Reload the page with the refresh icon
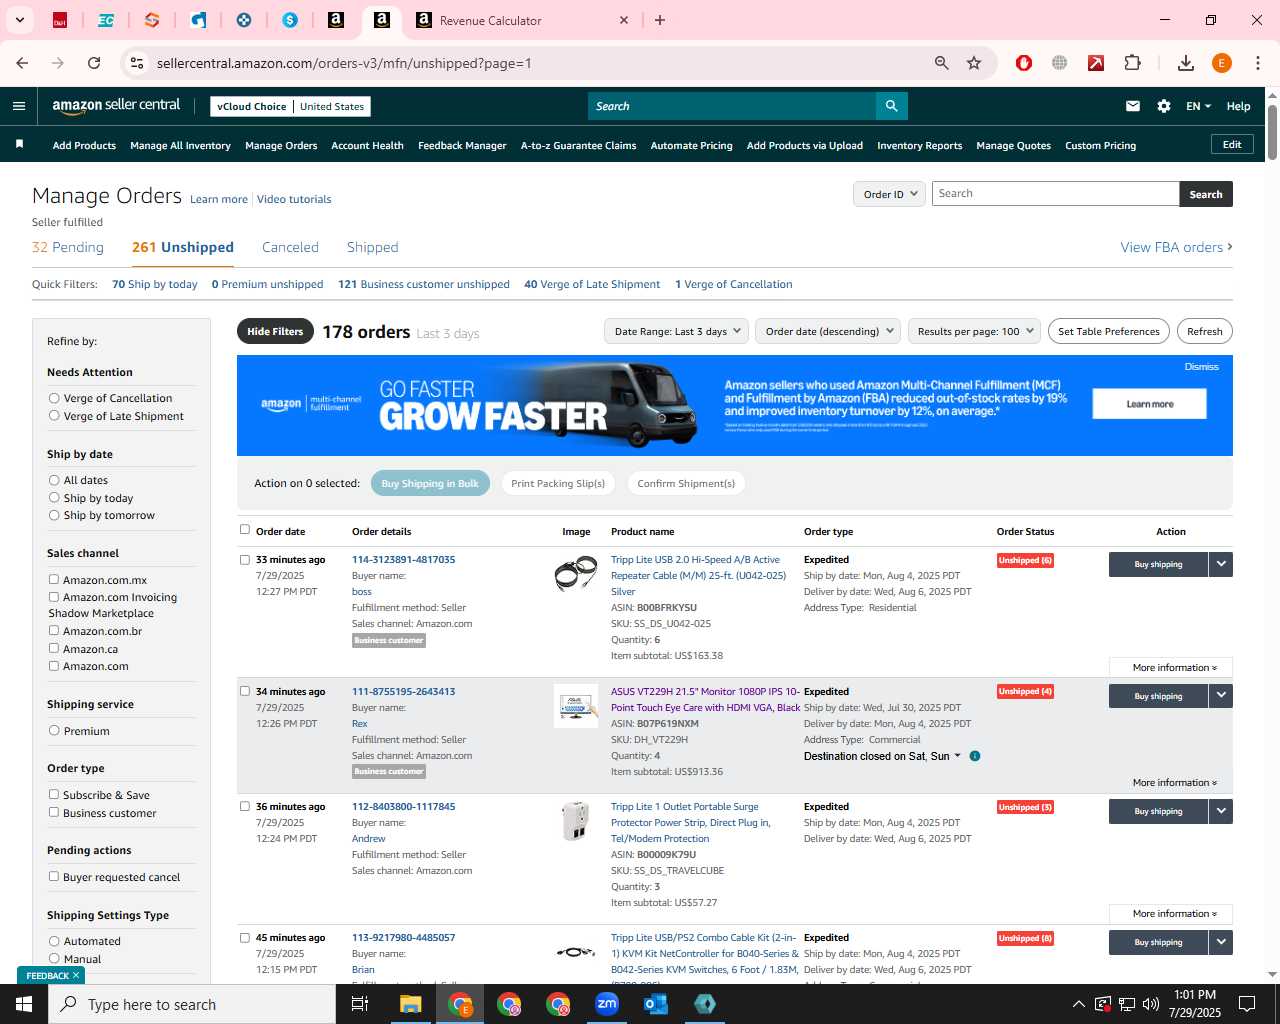The image size is (1280, 1024). point(94,63)
